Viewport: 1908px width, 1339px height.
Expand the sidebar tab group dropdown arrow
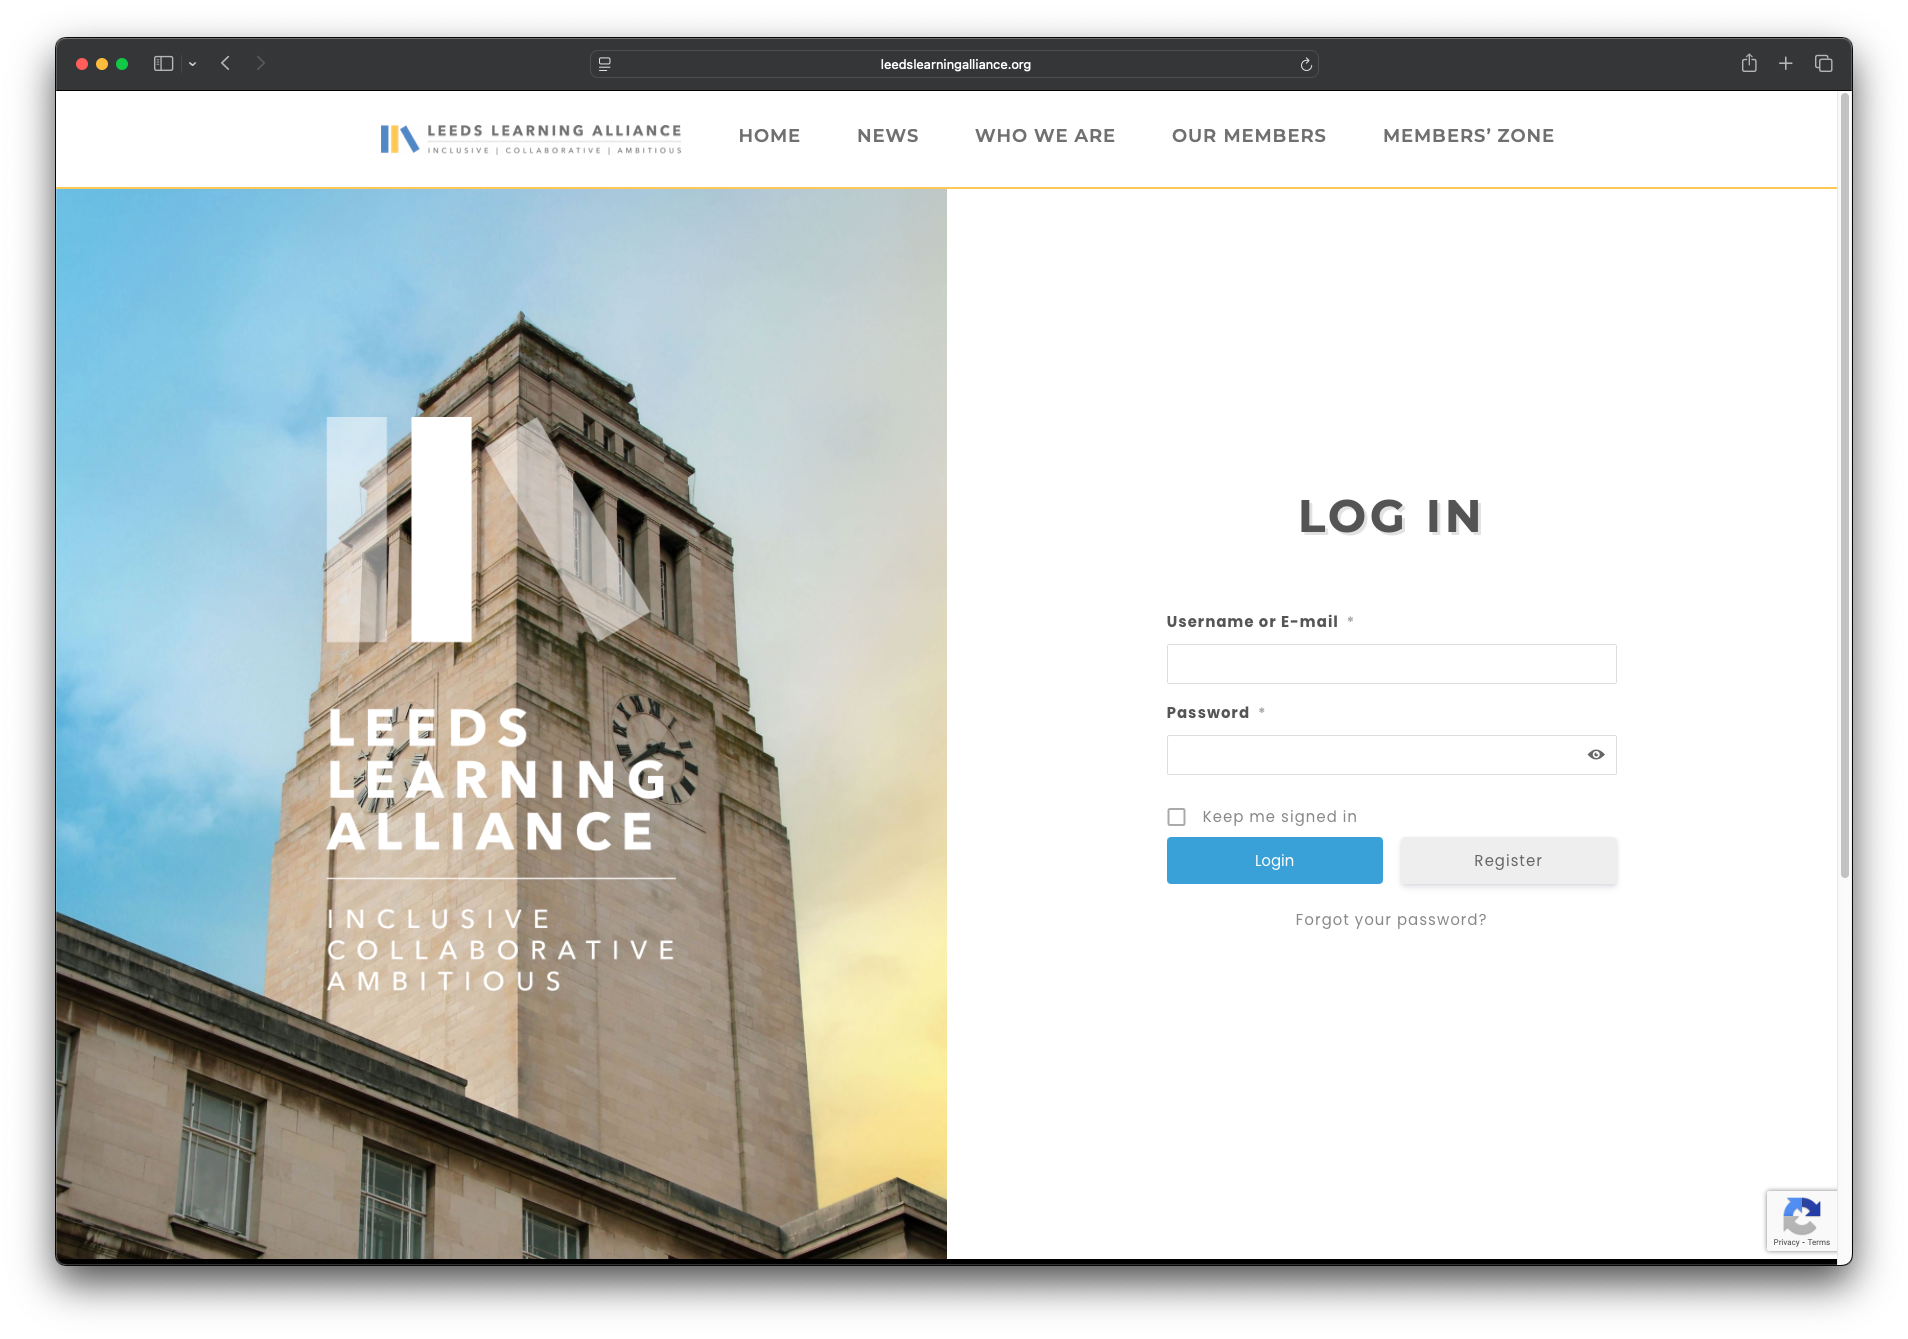(192, 64)
